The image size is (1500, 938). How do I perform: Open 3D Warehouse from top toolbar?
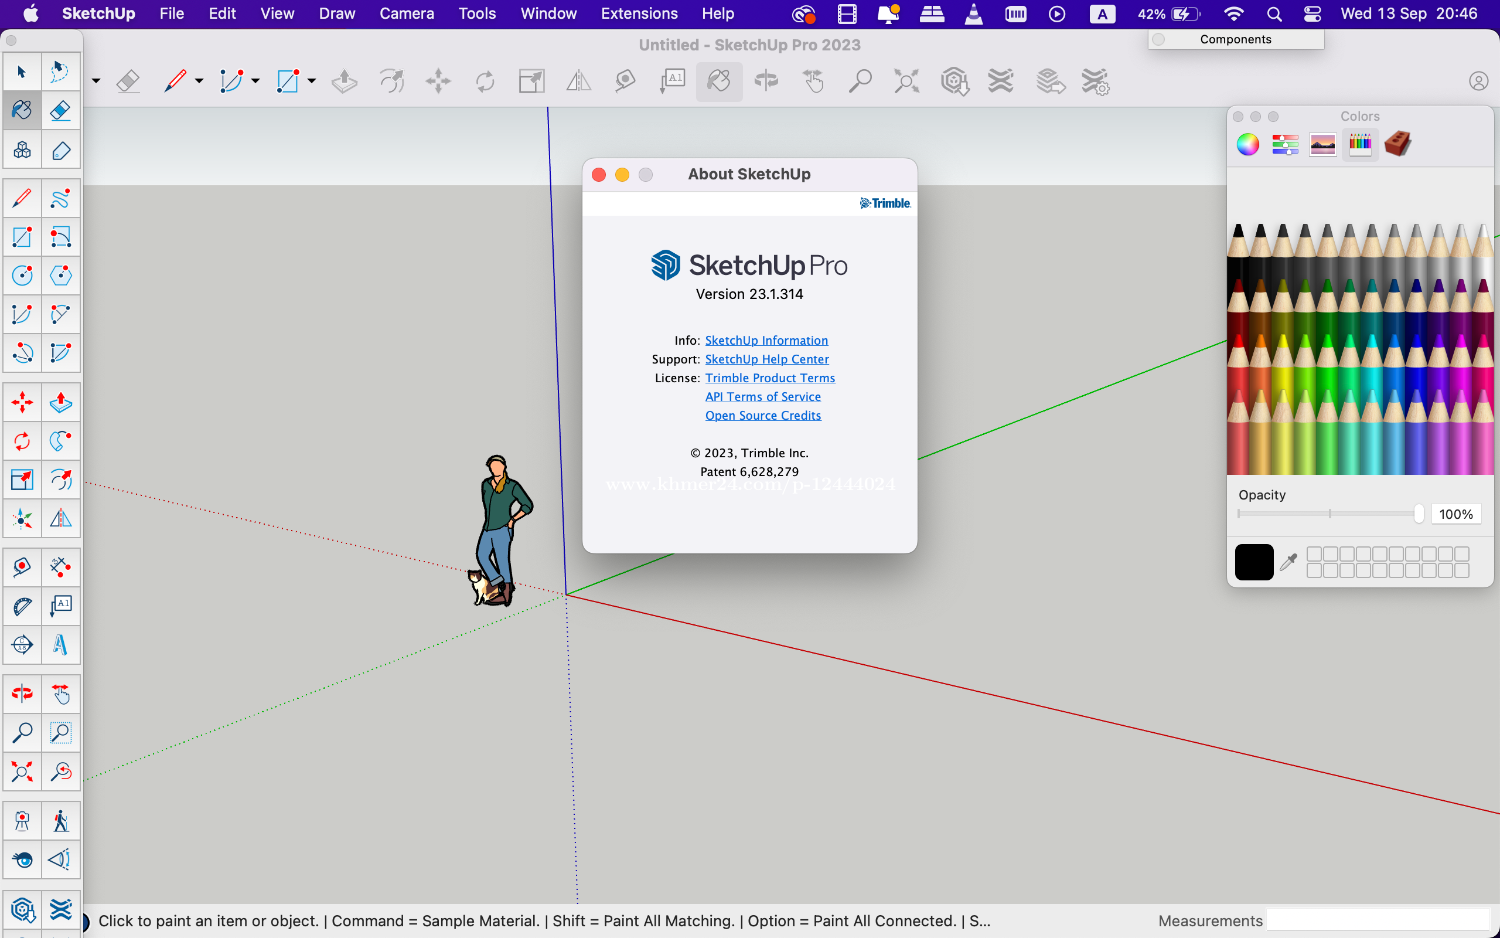point(955,81)
